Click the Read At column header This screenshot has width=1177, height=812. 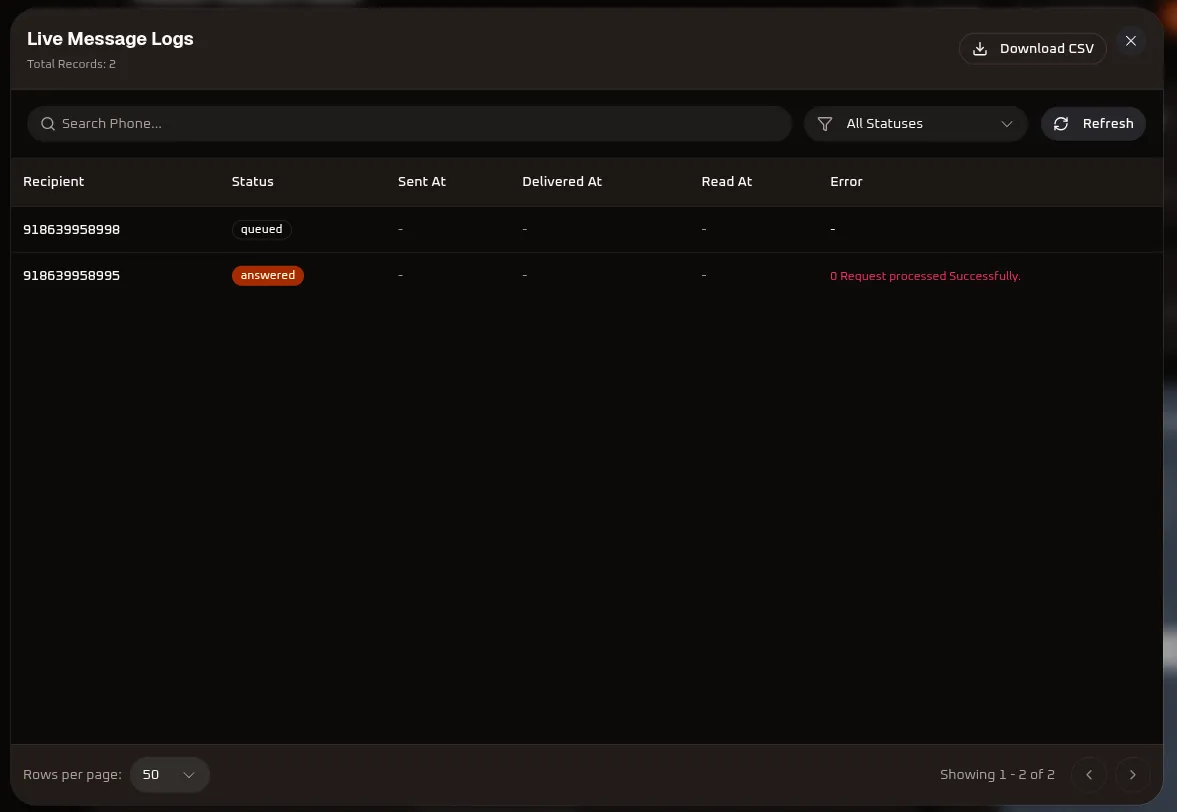coord(727,182)
